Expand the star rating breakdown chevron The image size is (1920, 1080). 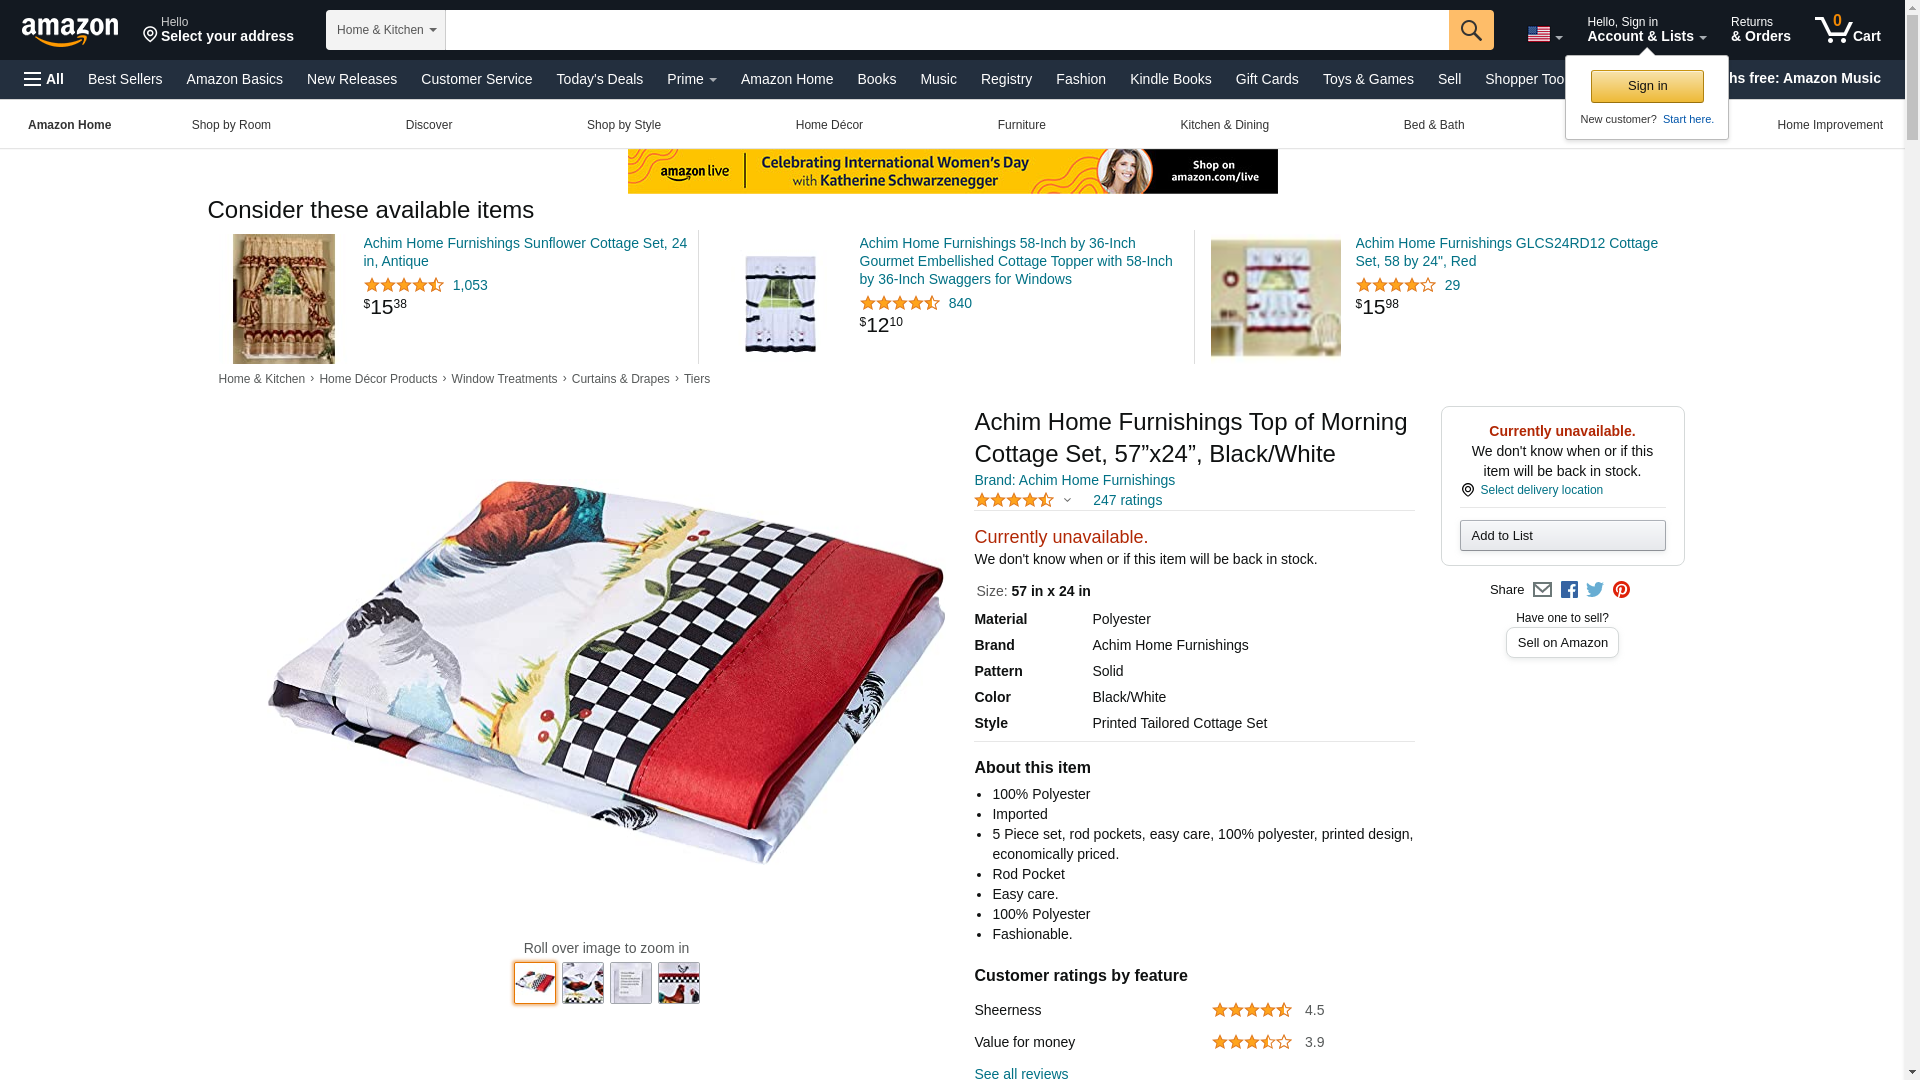click(x=1067, y=501)
